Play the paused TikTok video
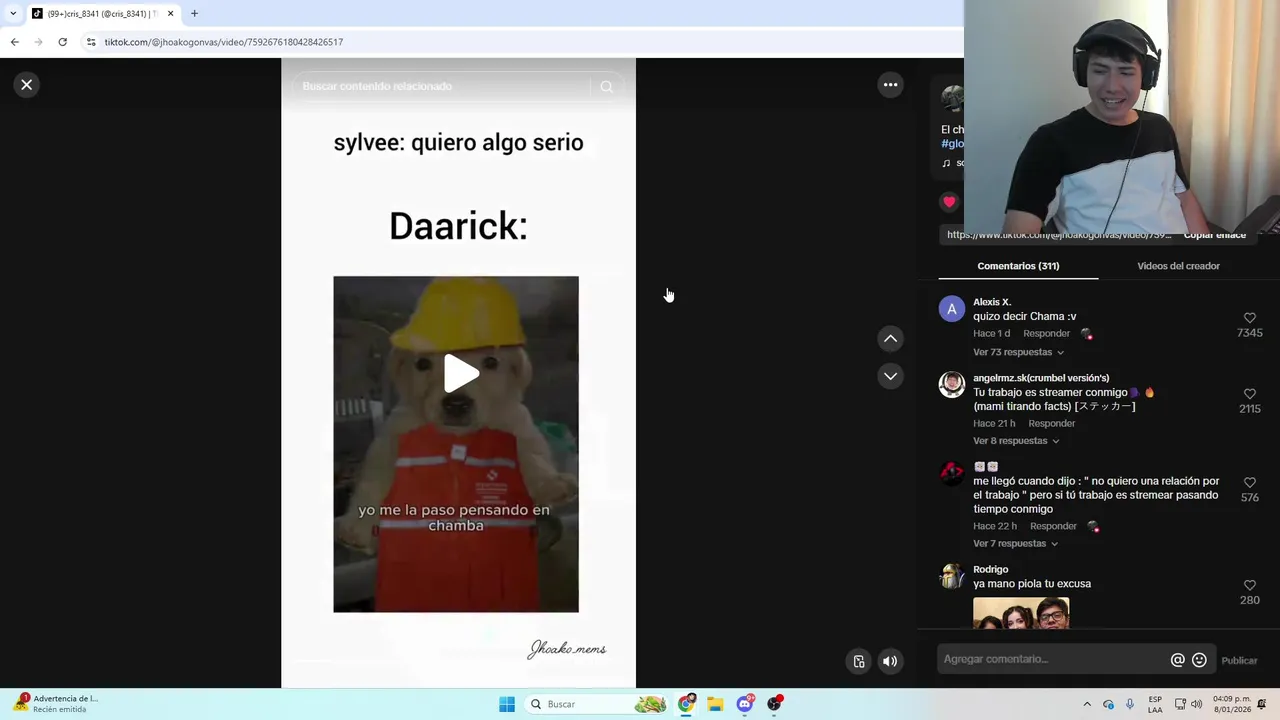The width and height of the screenshot is (1280, 720). pyautogui.click(x=460, y=374)
